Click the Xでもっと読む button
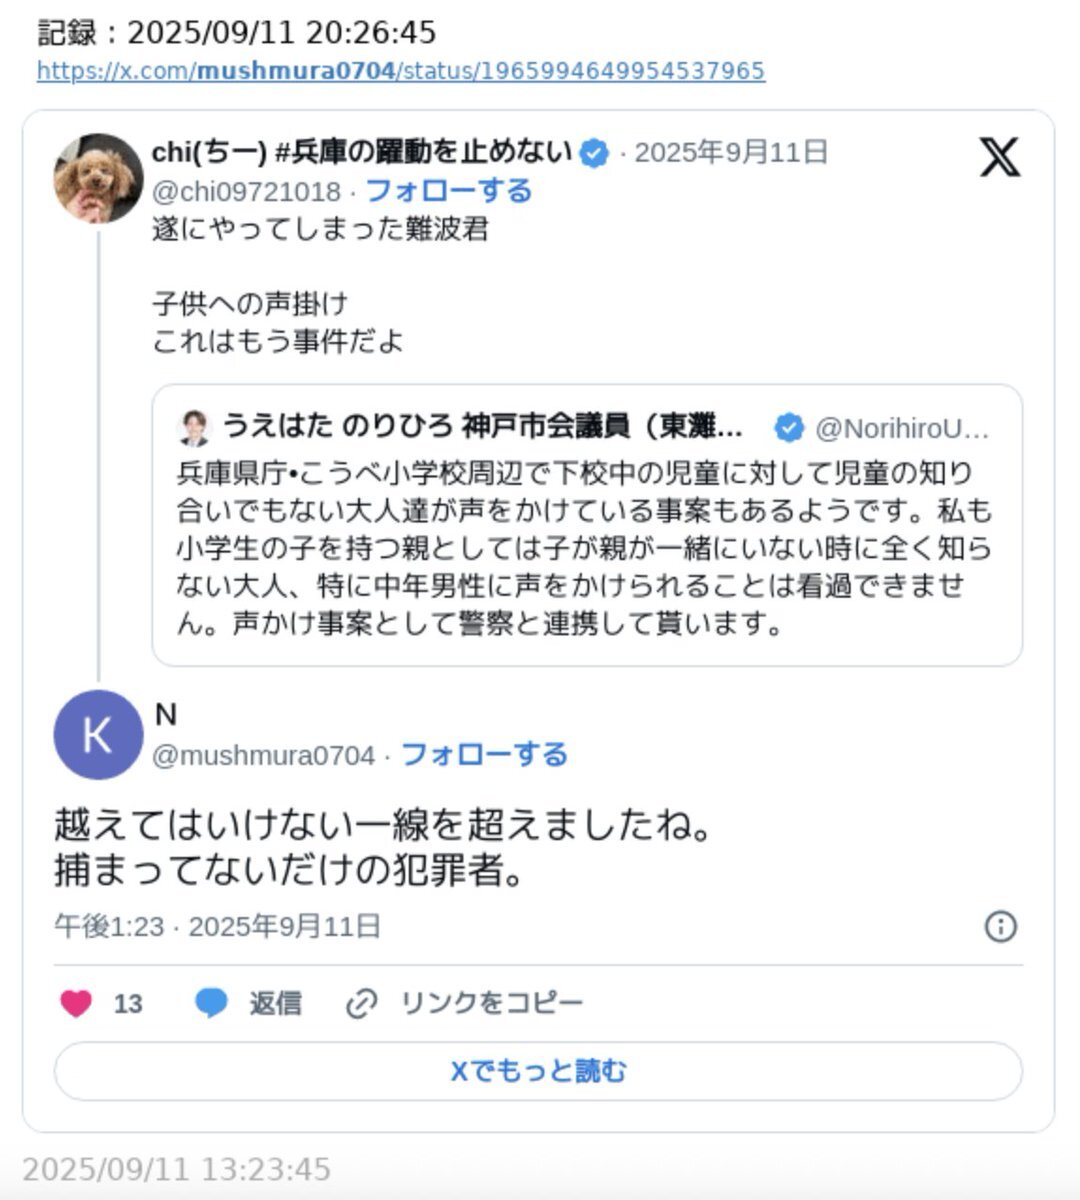Screen dimensions: 1080x1200 coord(538,1071)
